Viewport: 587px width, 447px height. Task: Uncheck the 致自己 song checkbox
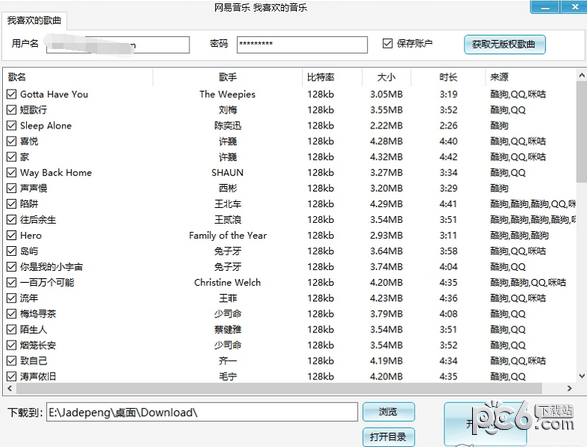[x=12, y=361]
